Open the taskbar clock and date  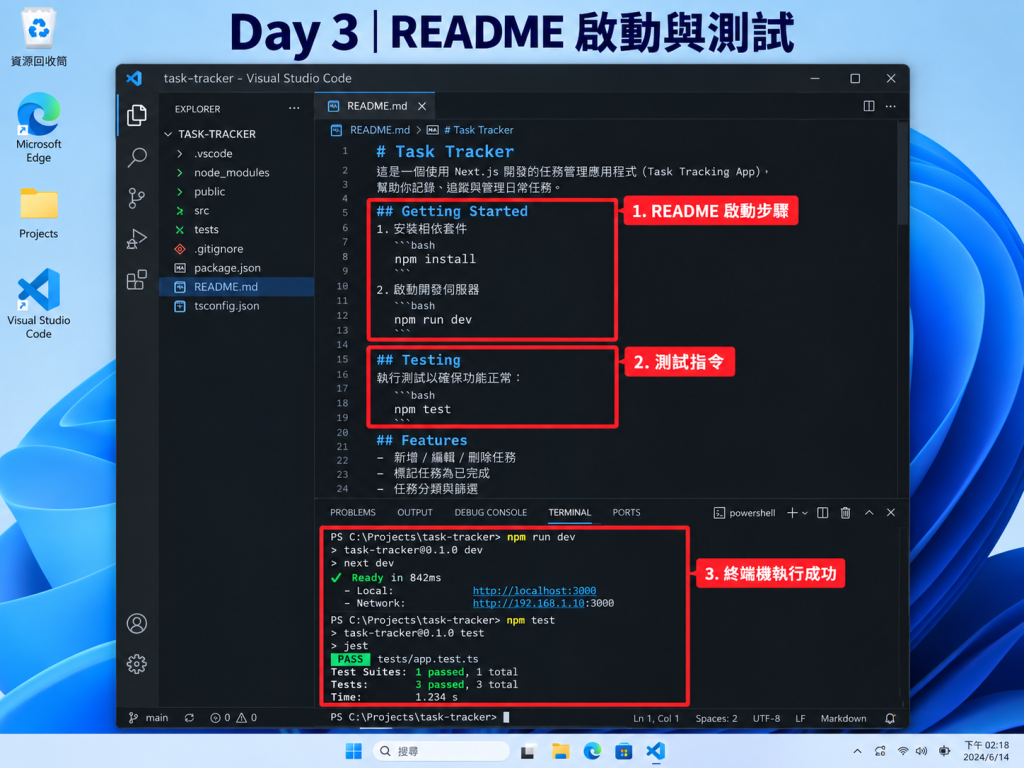[x=986, y=751]
